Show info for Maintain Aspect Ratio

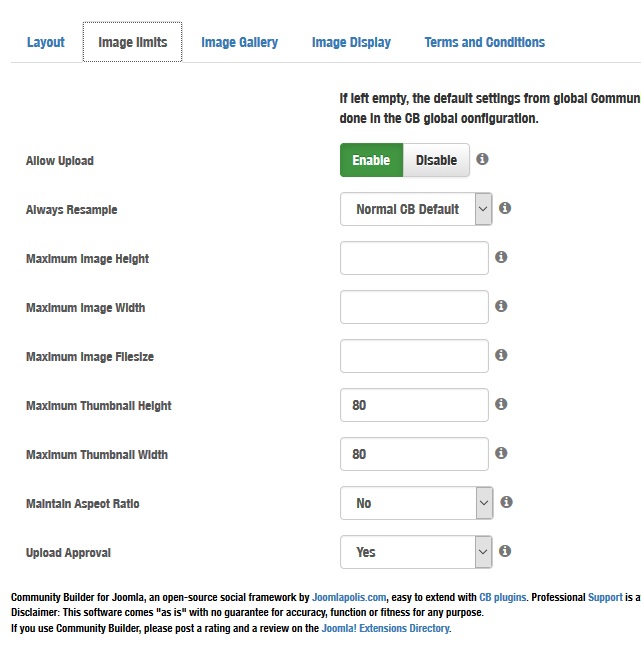(x=506, y=502)
